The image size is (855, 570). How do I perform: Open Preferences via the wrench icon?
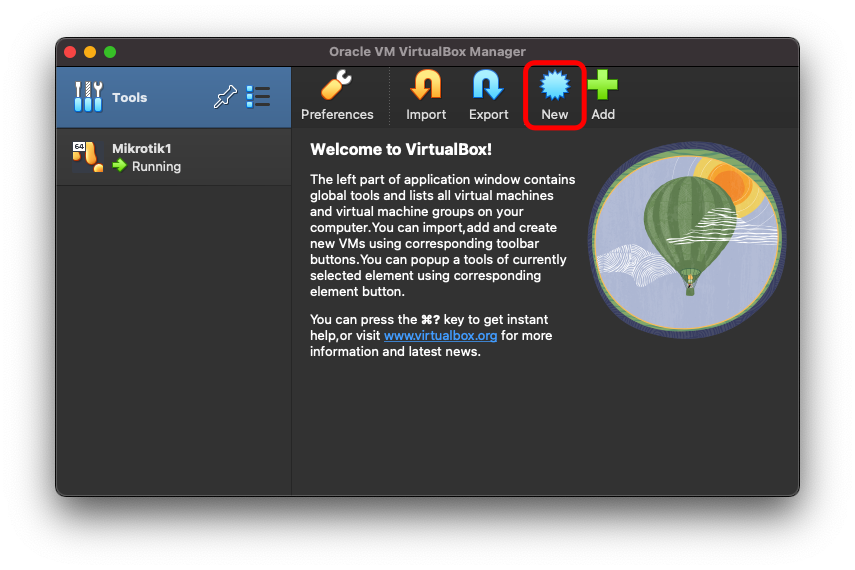click(x=337, y=88)
